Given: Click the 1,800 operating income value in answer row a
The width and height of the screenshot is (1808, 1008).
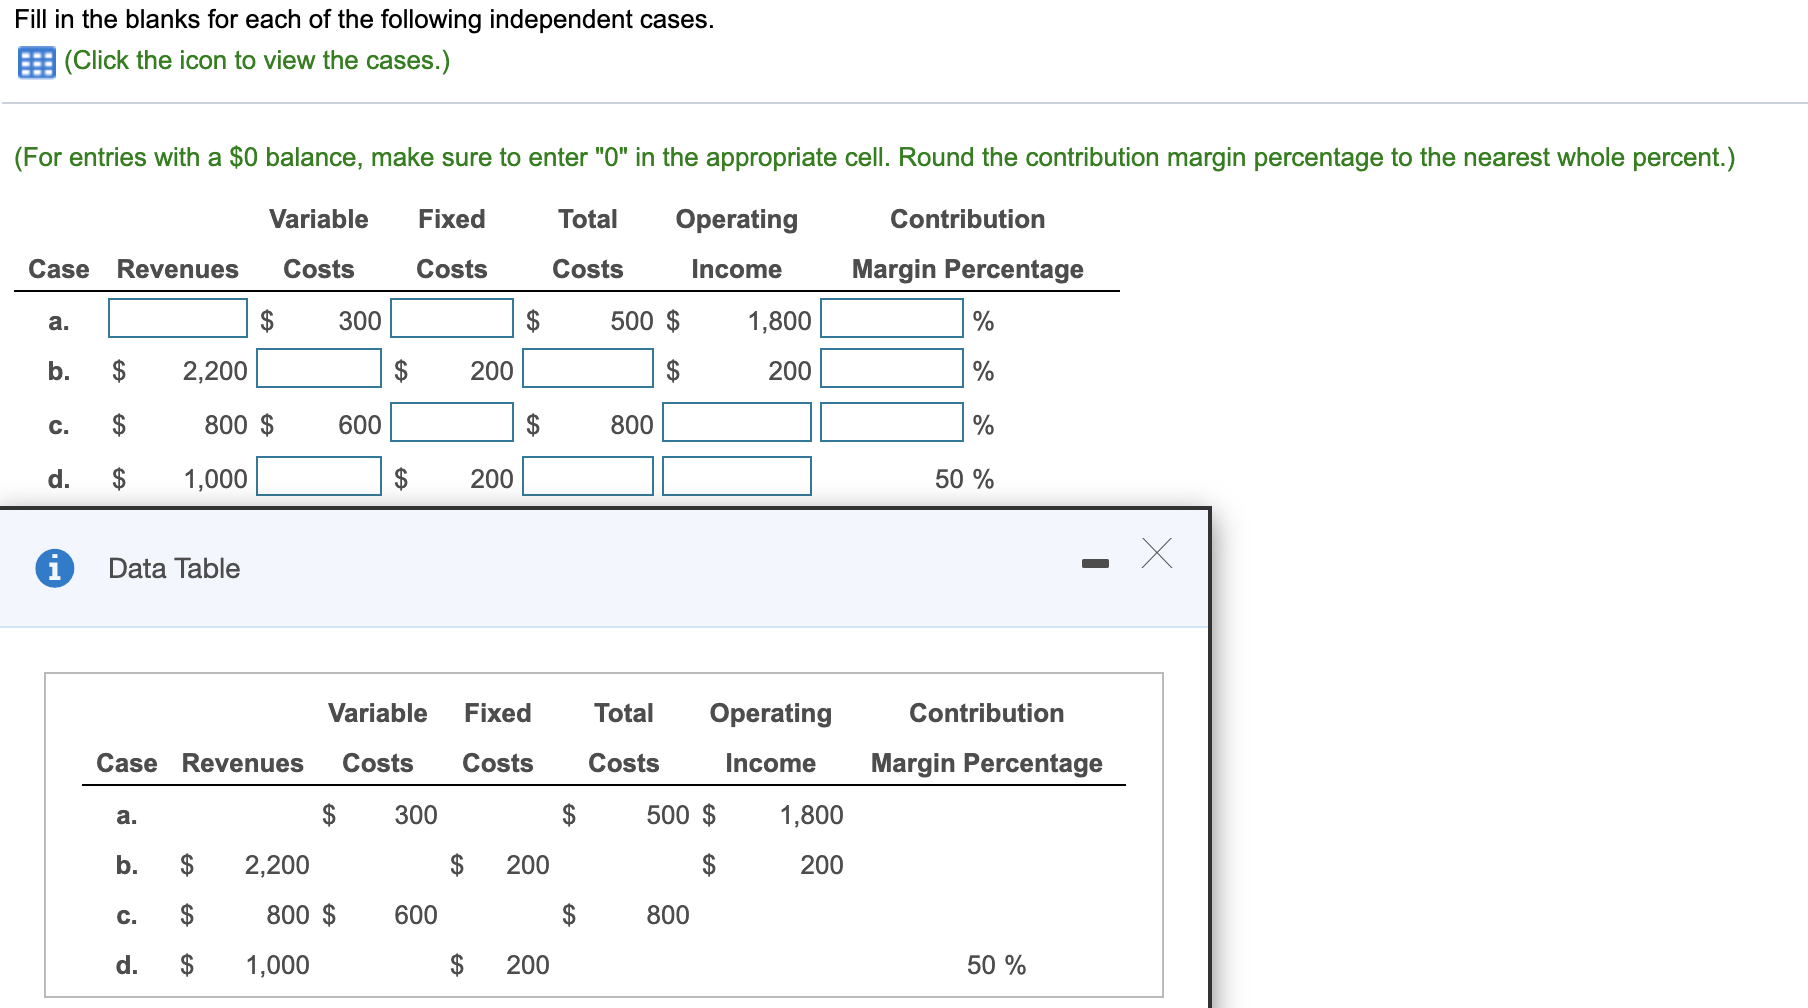Looking at the screenshot, I should (x=780, y=321).
